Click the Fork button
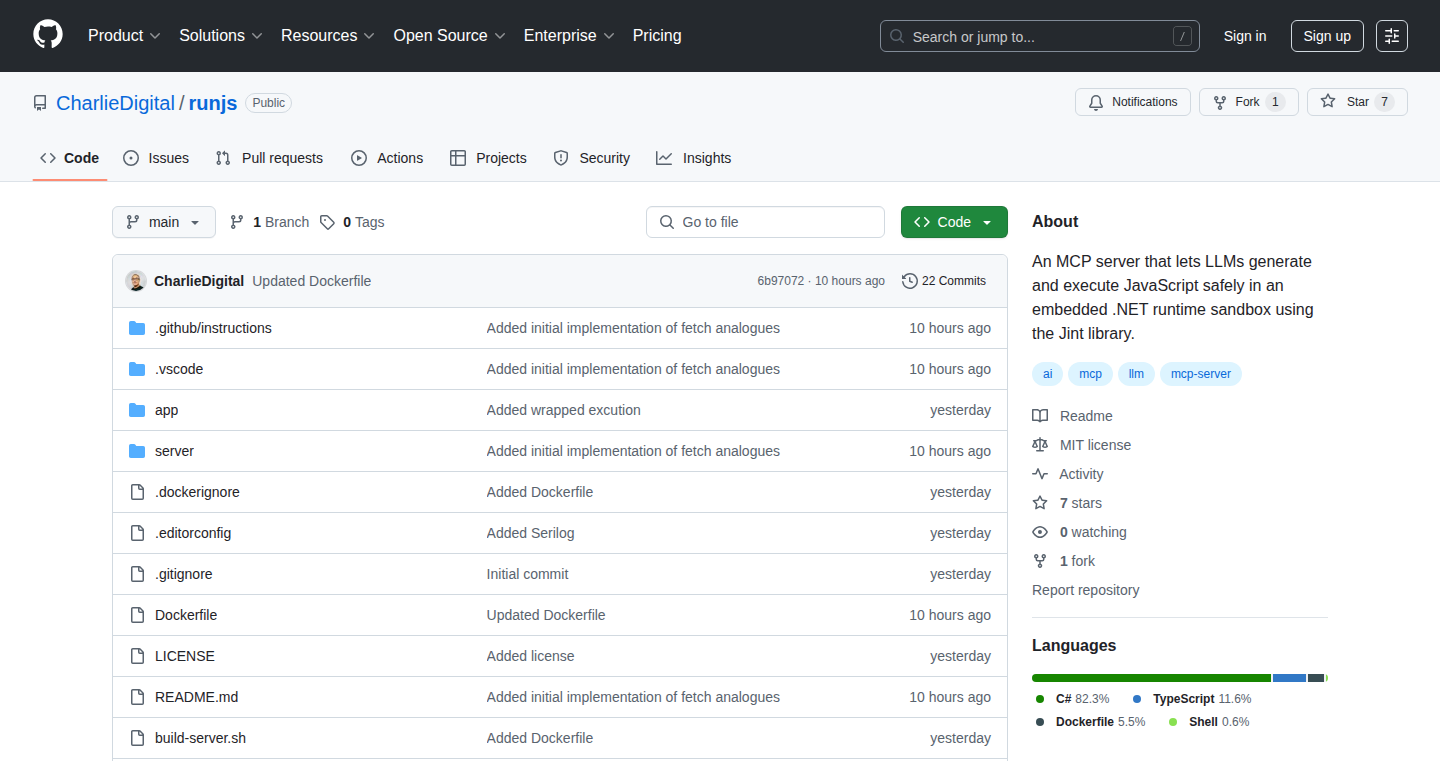 pyautogui.click(x=1249, y=102)
